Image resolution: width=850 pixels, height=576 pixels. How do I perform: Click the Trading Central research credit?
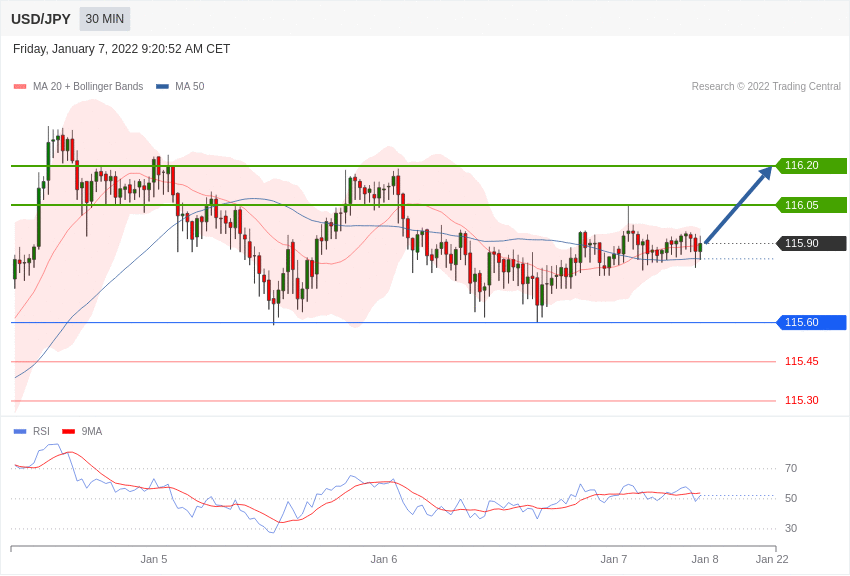click(766, 87)
